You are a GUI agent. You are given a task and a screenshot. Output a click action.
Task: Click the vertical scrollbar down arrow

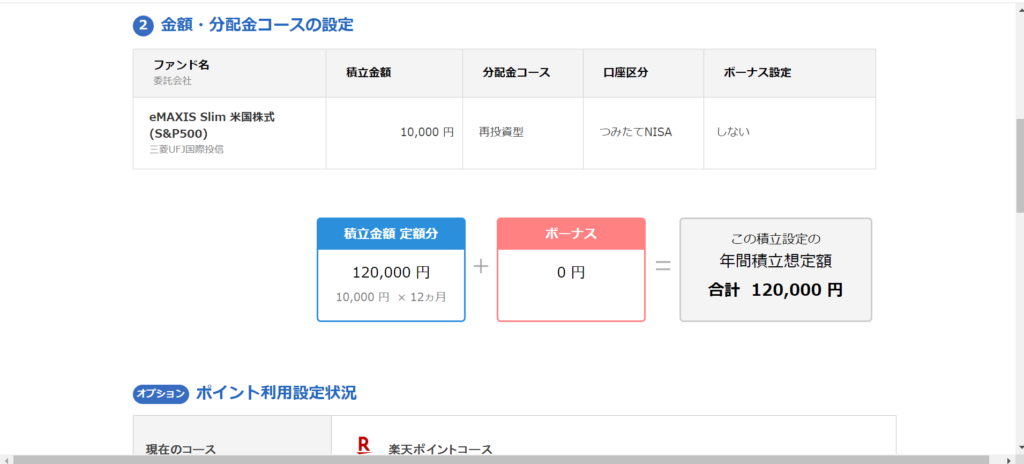tap(1019, 450)
